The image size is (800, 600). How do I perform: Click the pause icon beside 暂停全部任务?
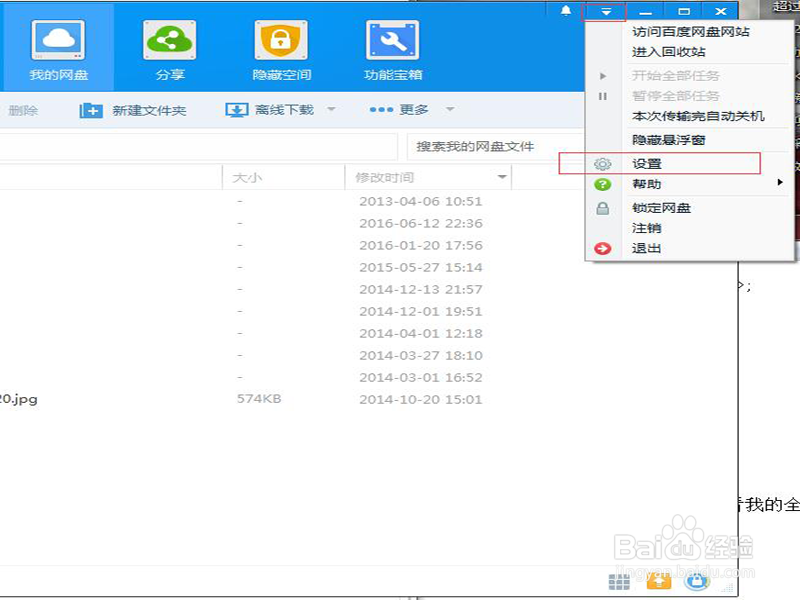pyautogui.click(x=603, y=96)
